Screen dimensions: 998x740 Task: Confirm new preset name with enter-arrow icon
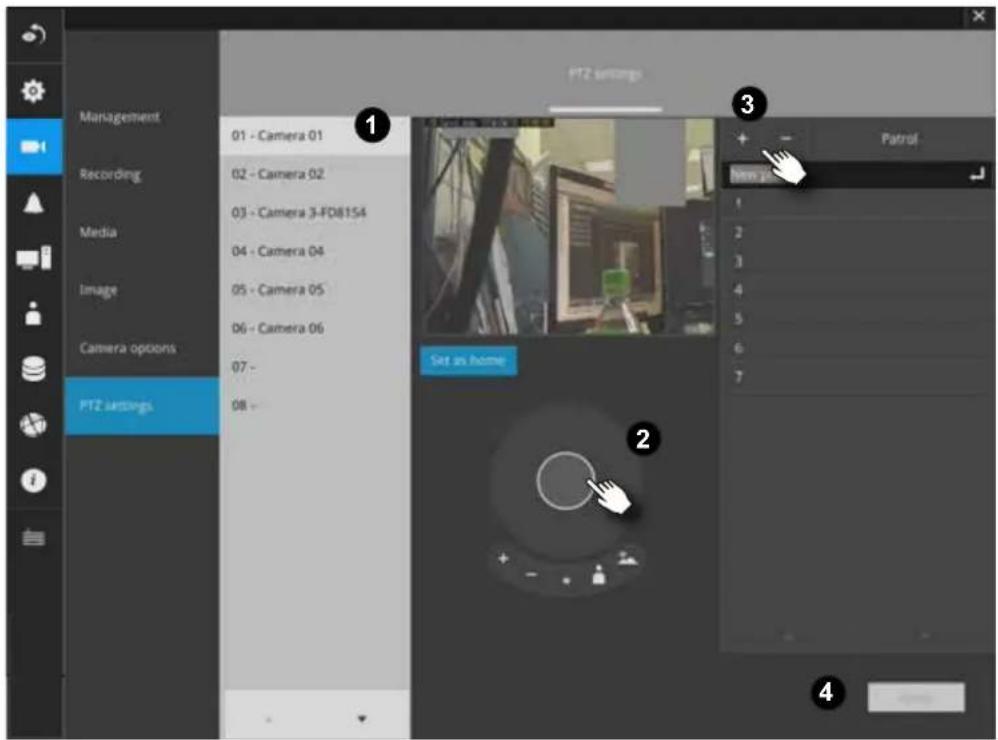pos(977,174)
